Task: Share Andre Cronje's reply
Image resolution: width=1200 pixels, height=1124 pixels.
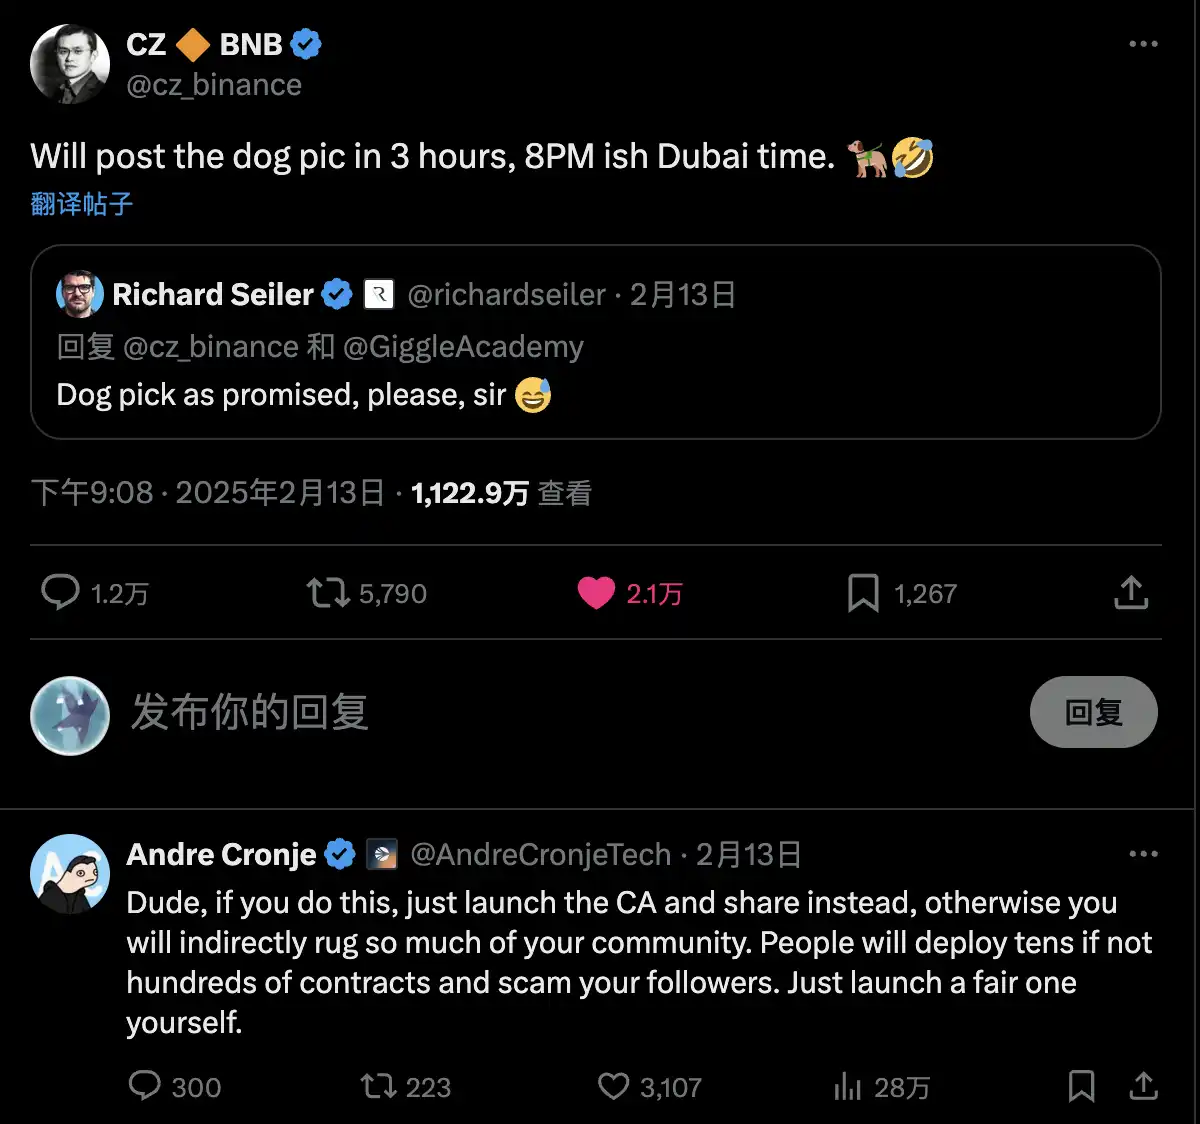Action: point(1143,1086)
